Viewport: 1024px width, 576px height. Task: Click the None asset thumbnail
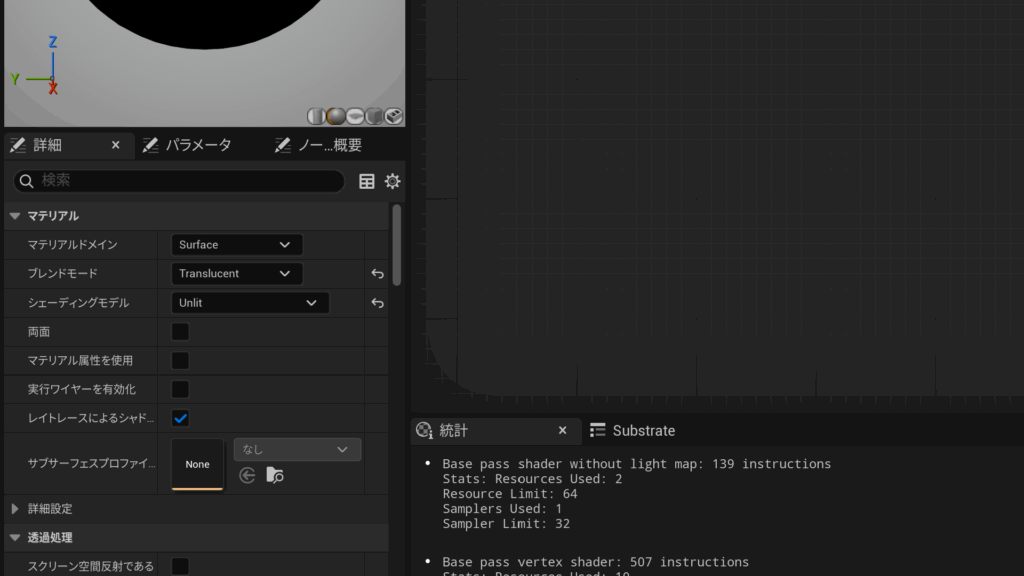tap(197, 464)
